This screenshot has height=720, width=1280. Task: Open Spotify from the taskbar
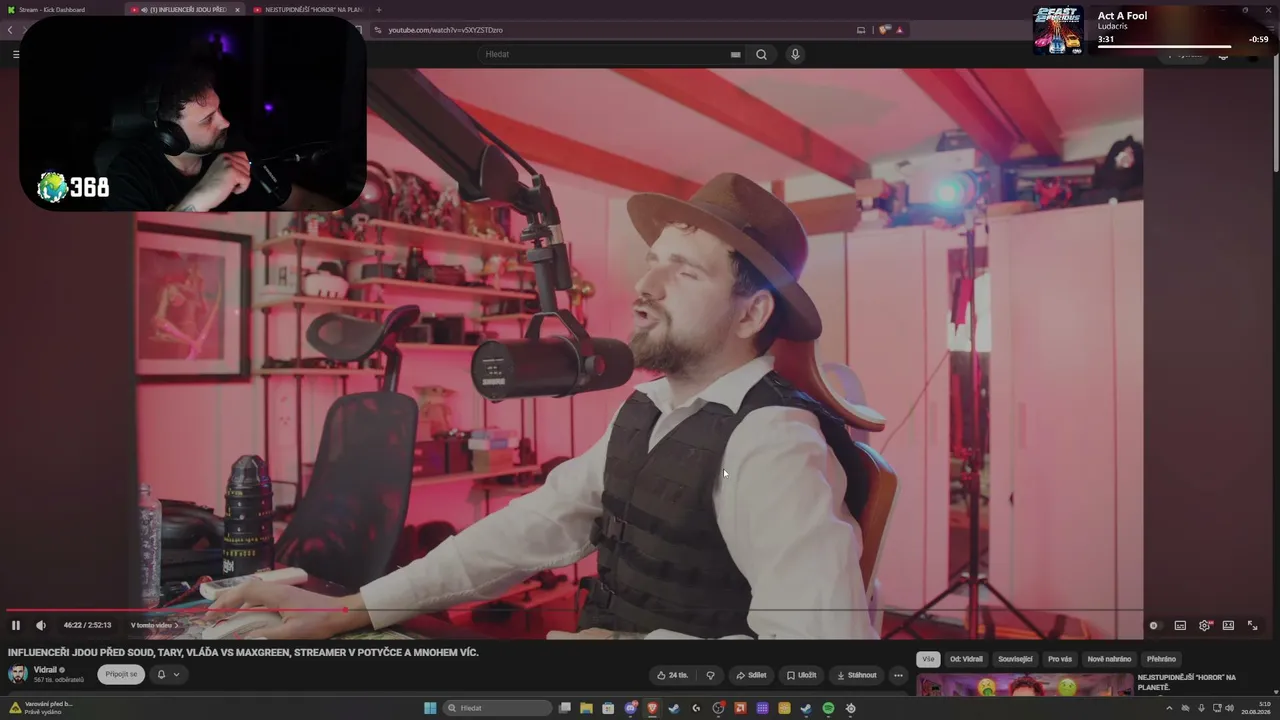828,708
